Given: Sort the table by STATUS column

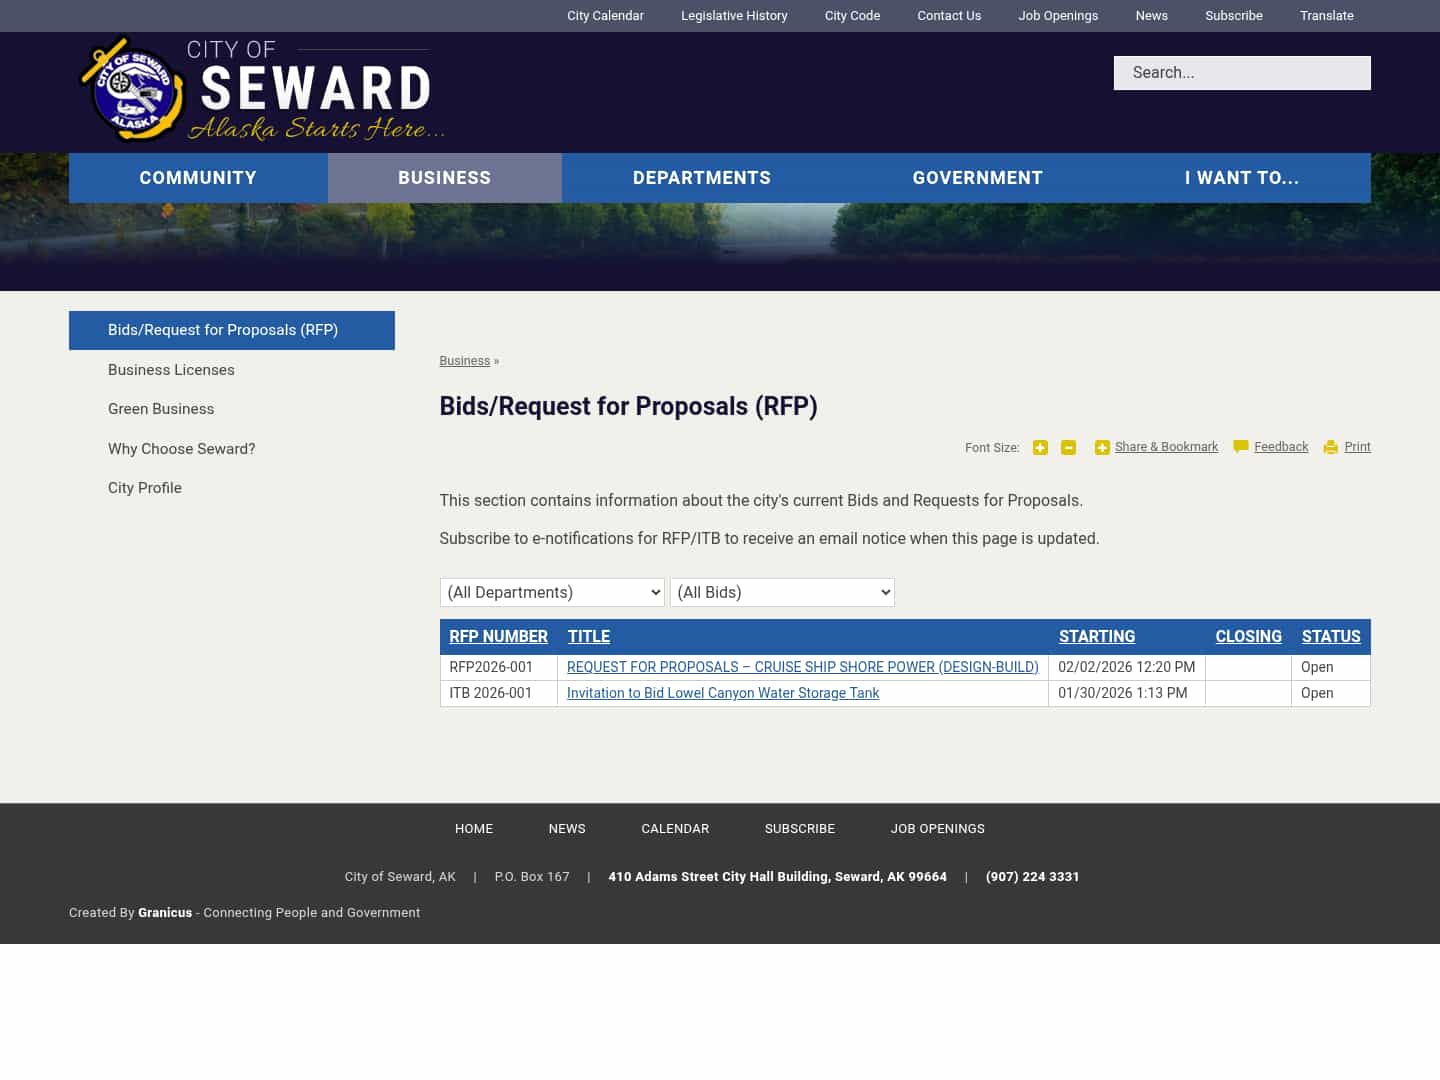Looking at the screenshot, I should (1331, 636).
